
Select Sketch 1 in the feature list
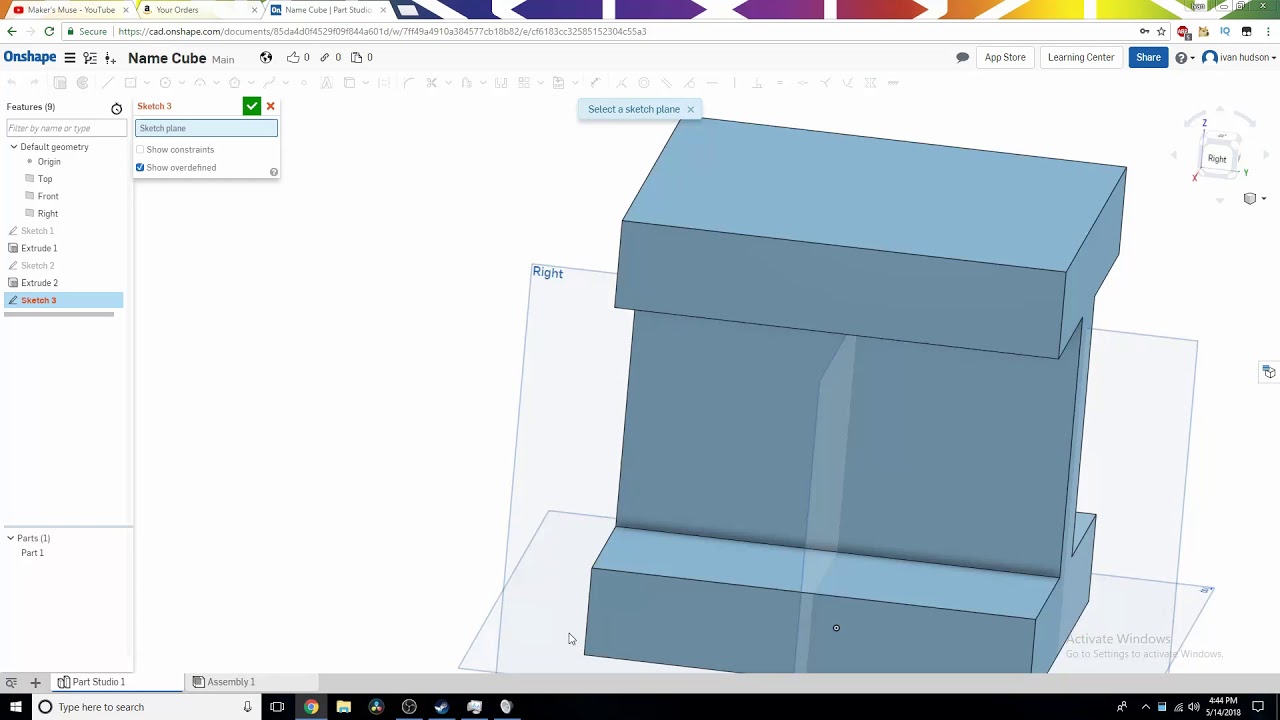37,231
